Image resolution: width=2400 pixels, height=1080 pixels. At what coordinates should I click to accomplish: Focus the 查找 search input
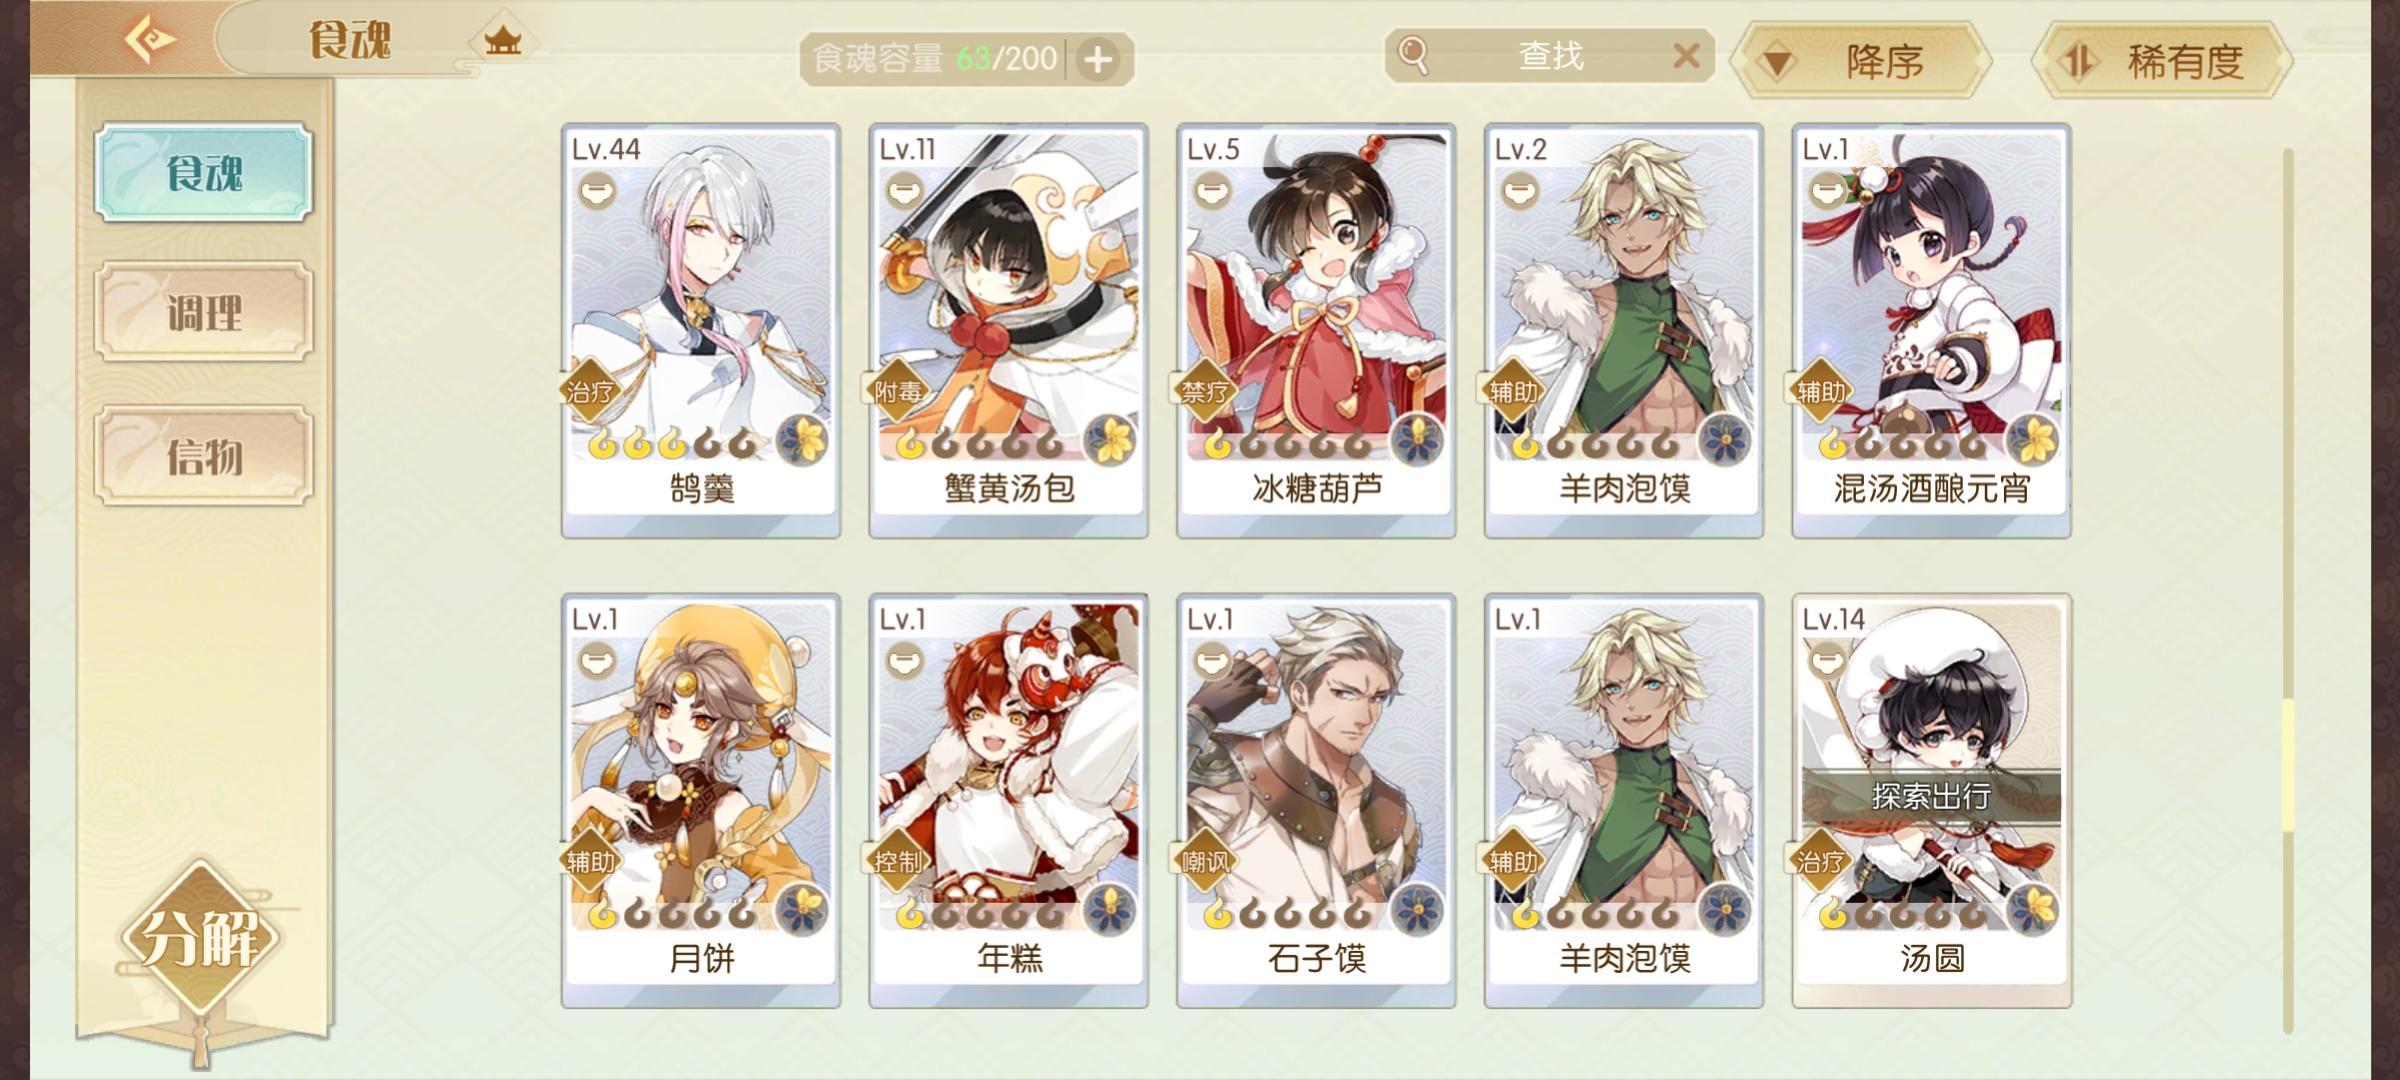click(x=1550, y=56)
